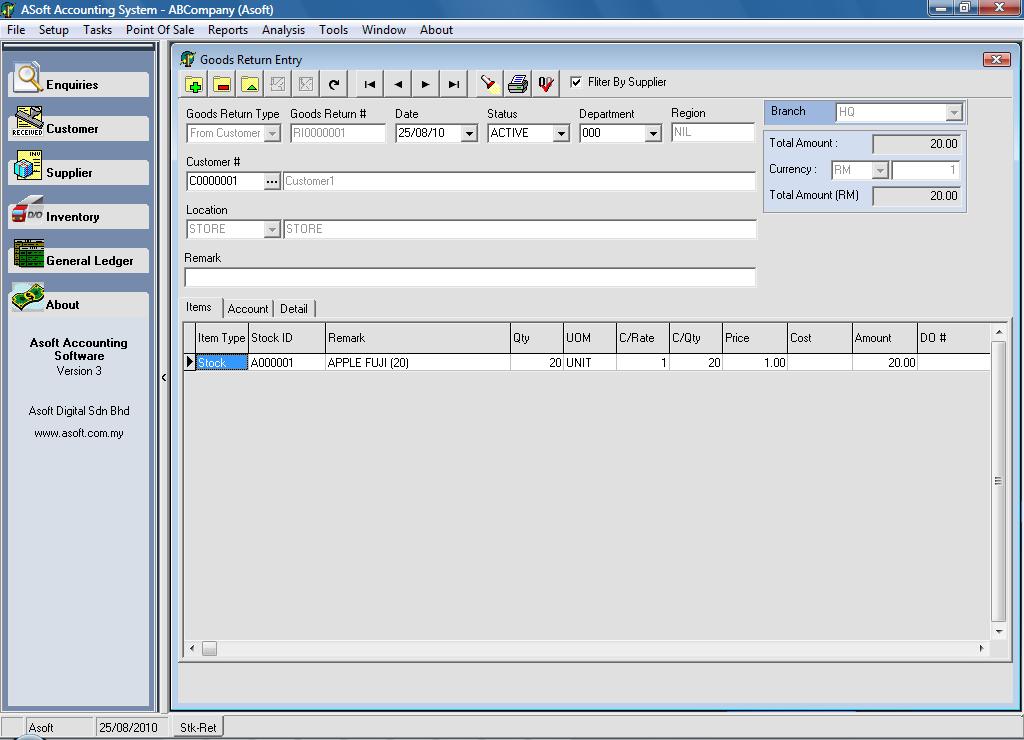Image resolution: width=1024 pixels, height=740 pixels.
Task: Click the currency rate field
Action: click(x=925, y=170)
